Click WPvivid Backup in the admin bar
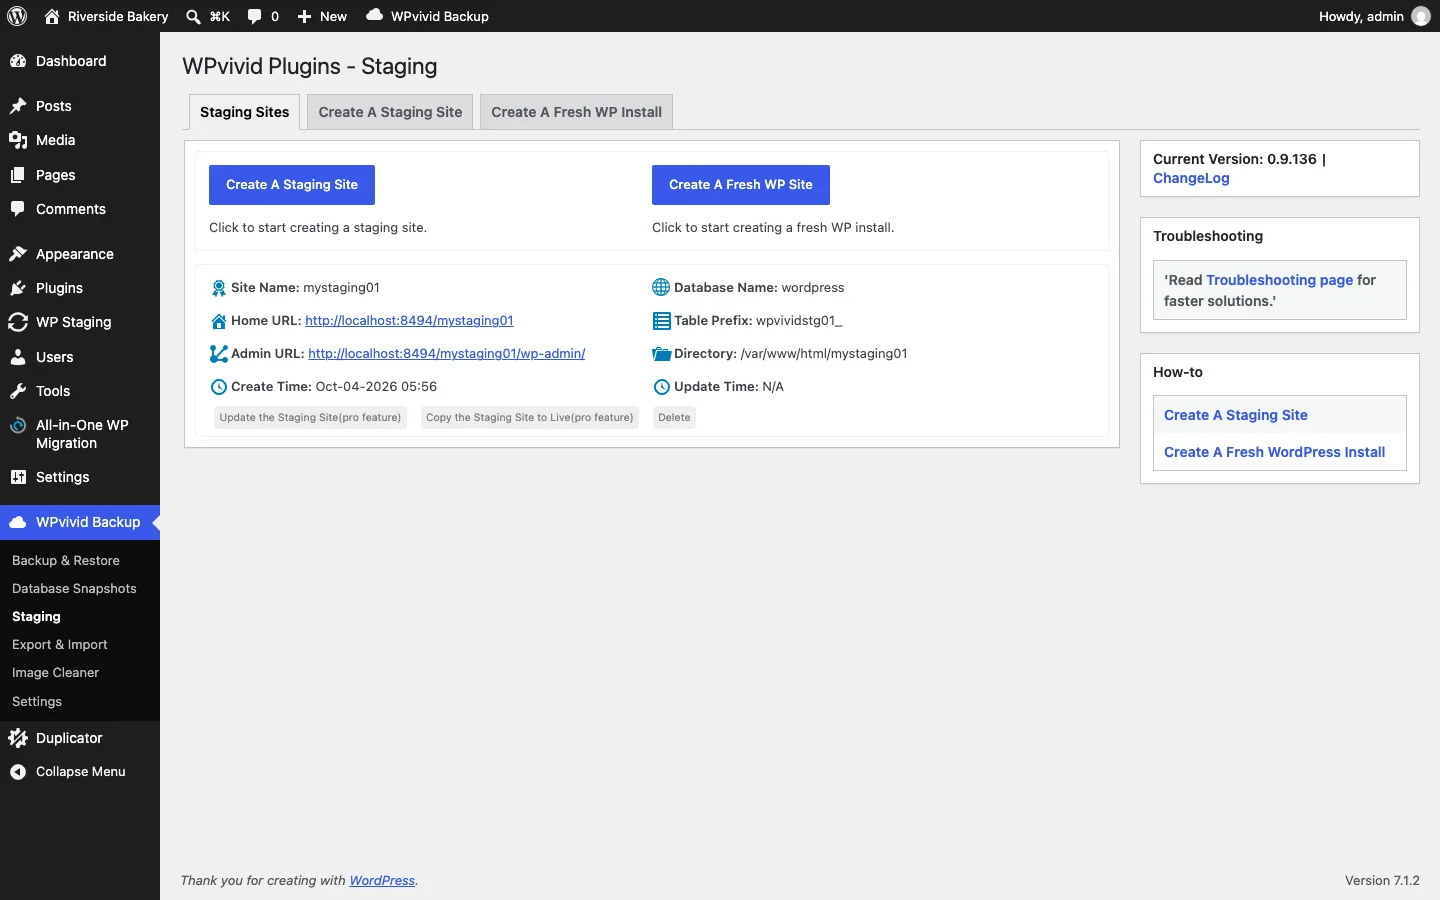This screenshot has width=1440, height=900. pos(428,16)
